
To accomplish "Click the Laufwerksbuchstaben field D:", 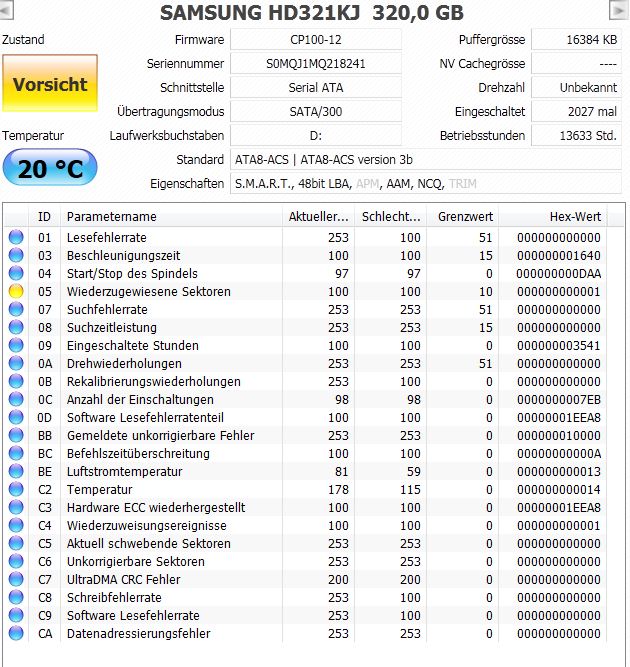I will 316,136.
